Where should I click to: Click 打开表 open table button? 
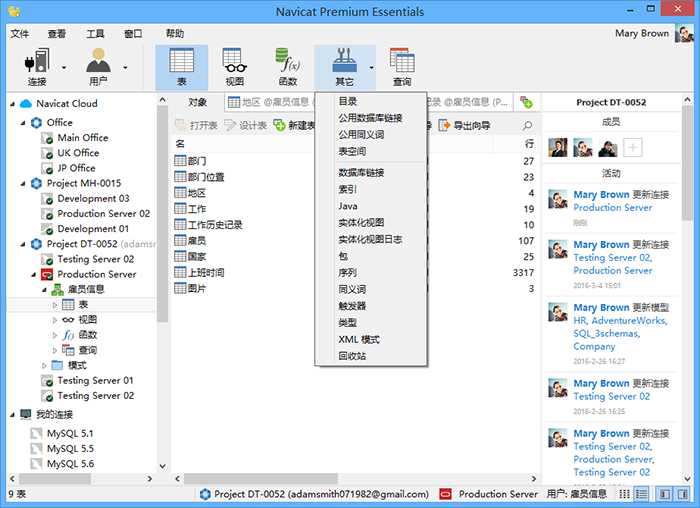(x=196, y=125)
